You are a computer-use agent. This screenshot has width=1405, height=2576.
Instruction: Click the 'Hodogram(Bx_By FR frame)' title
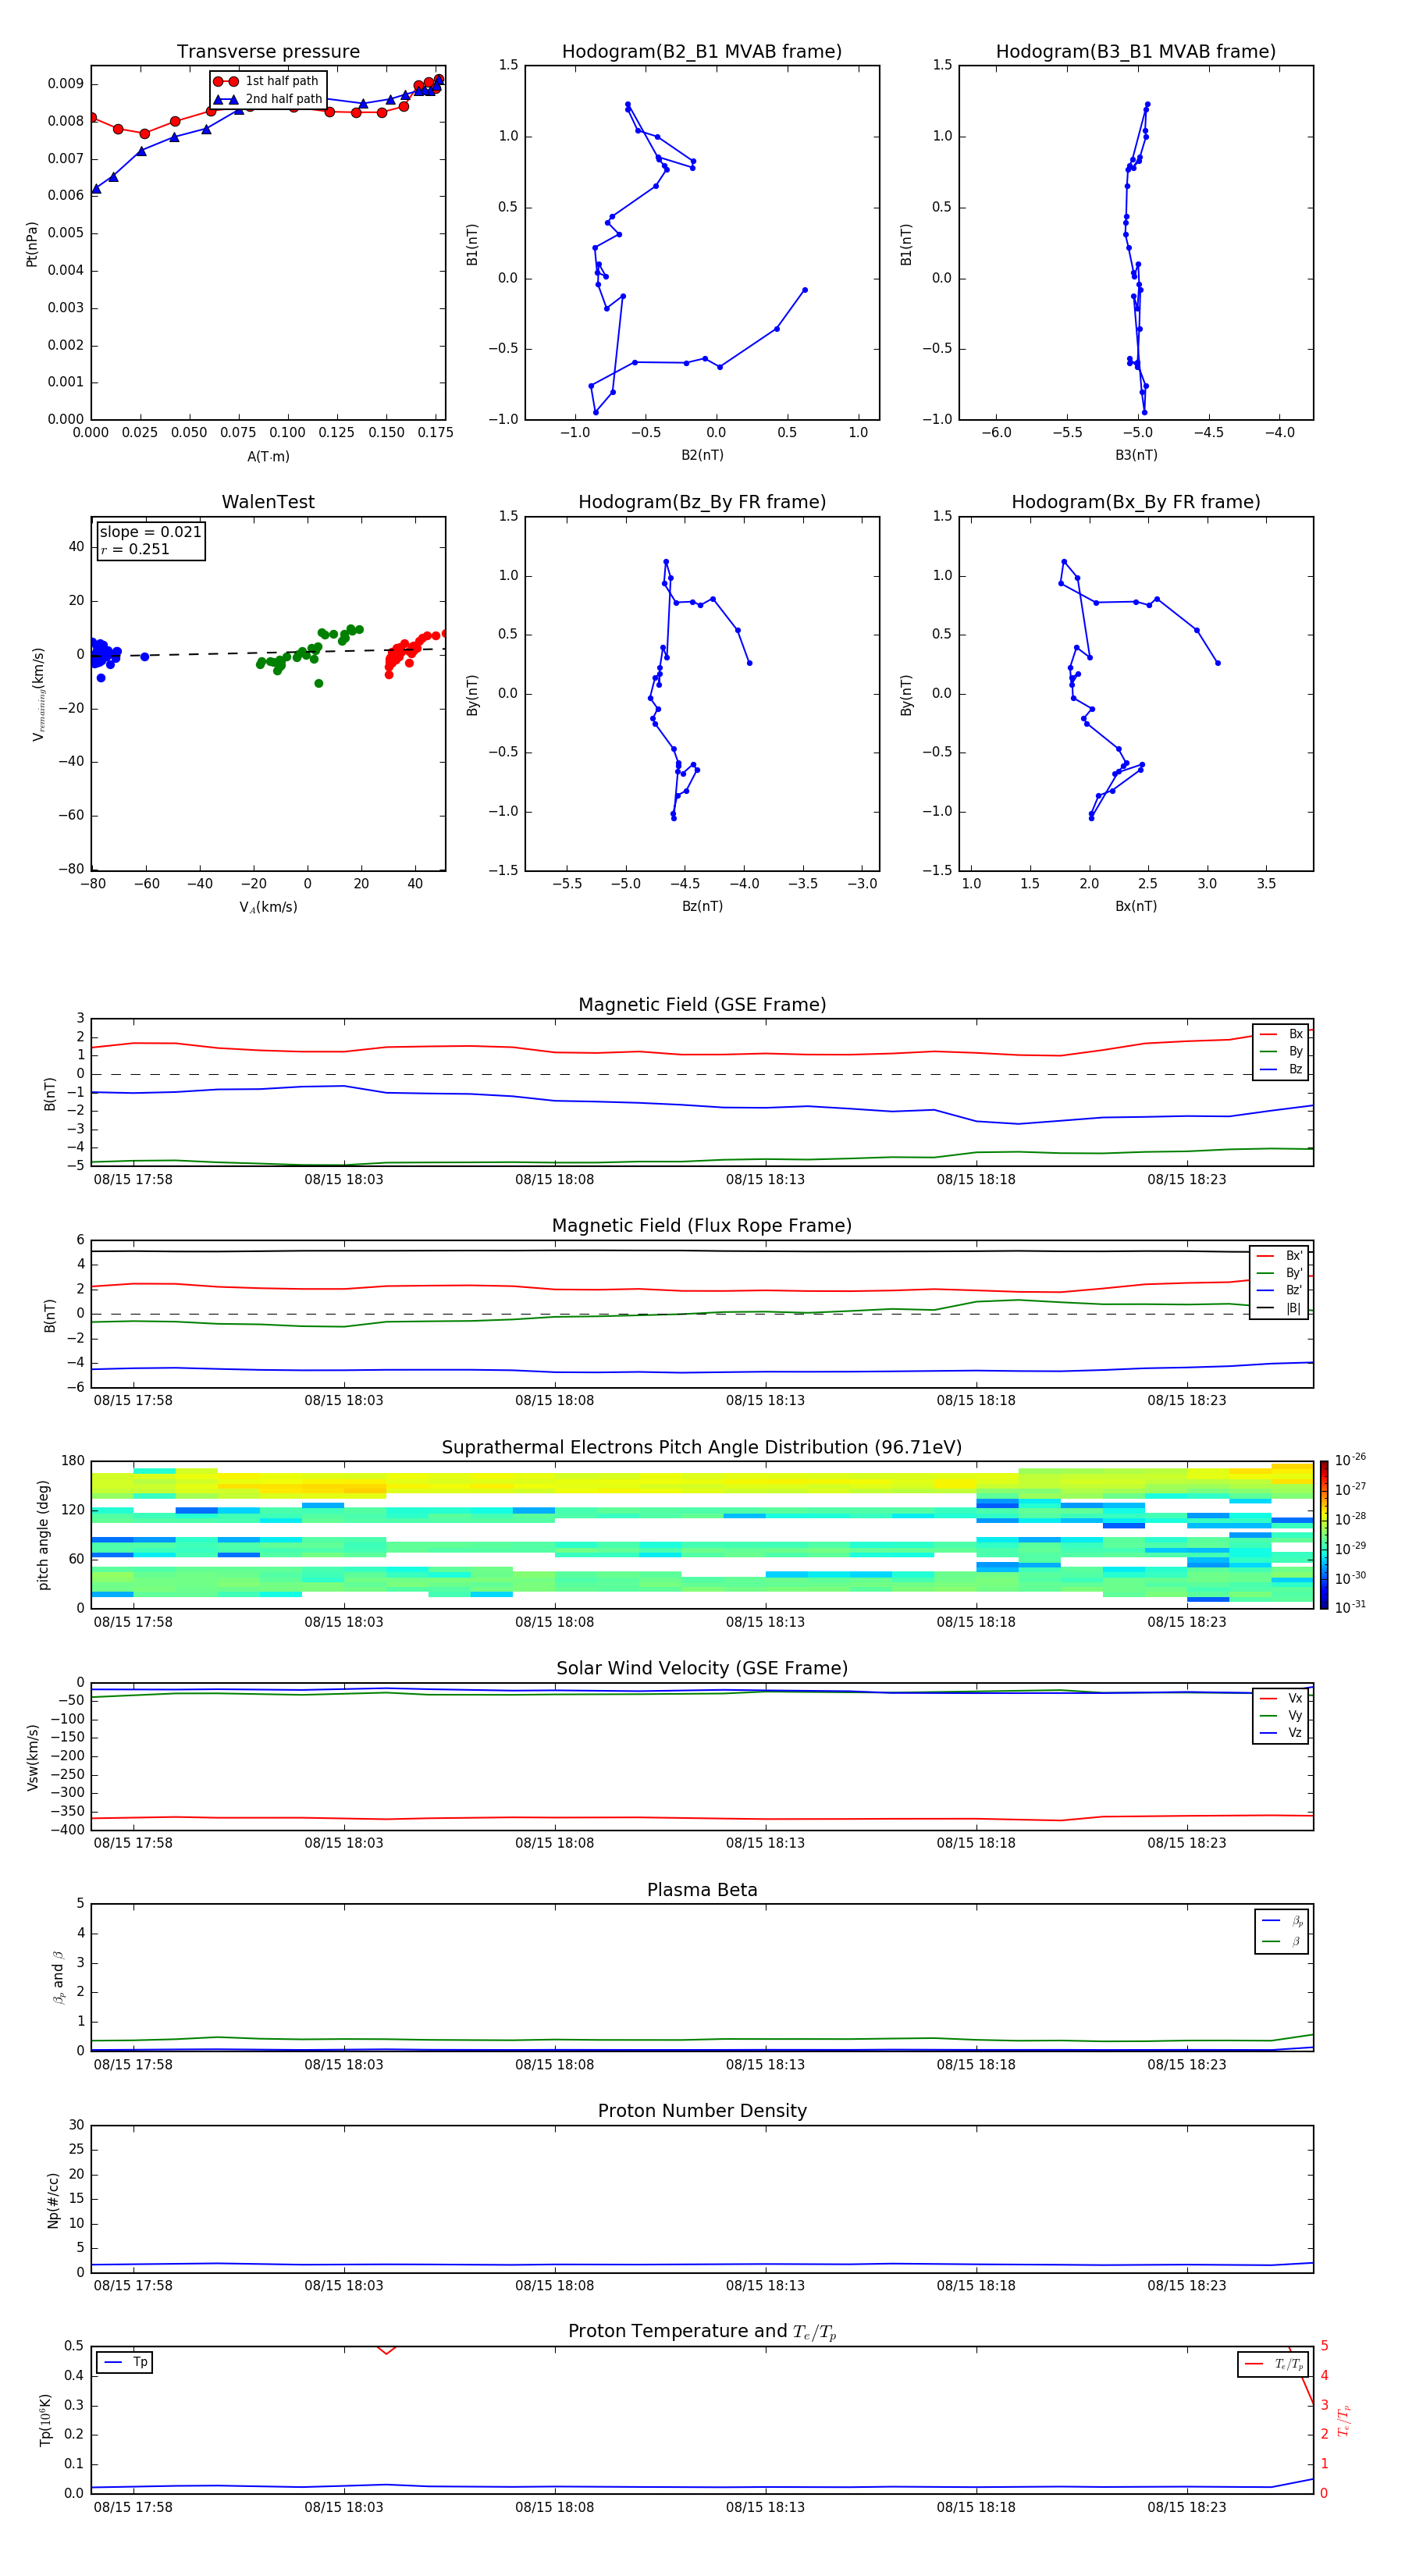[x=1136, y=502]
